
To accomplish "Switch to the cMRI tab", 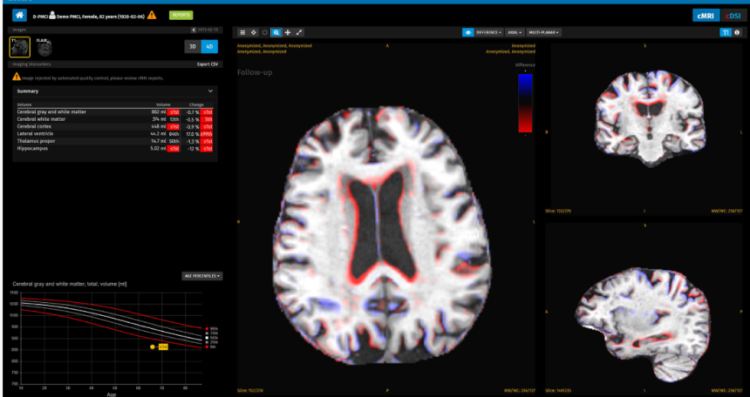I will pyautogui.click(x=706, y=15).
